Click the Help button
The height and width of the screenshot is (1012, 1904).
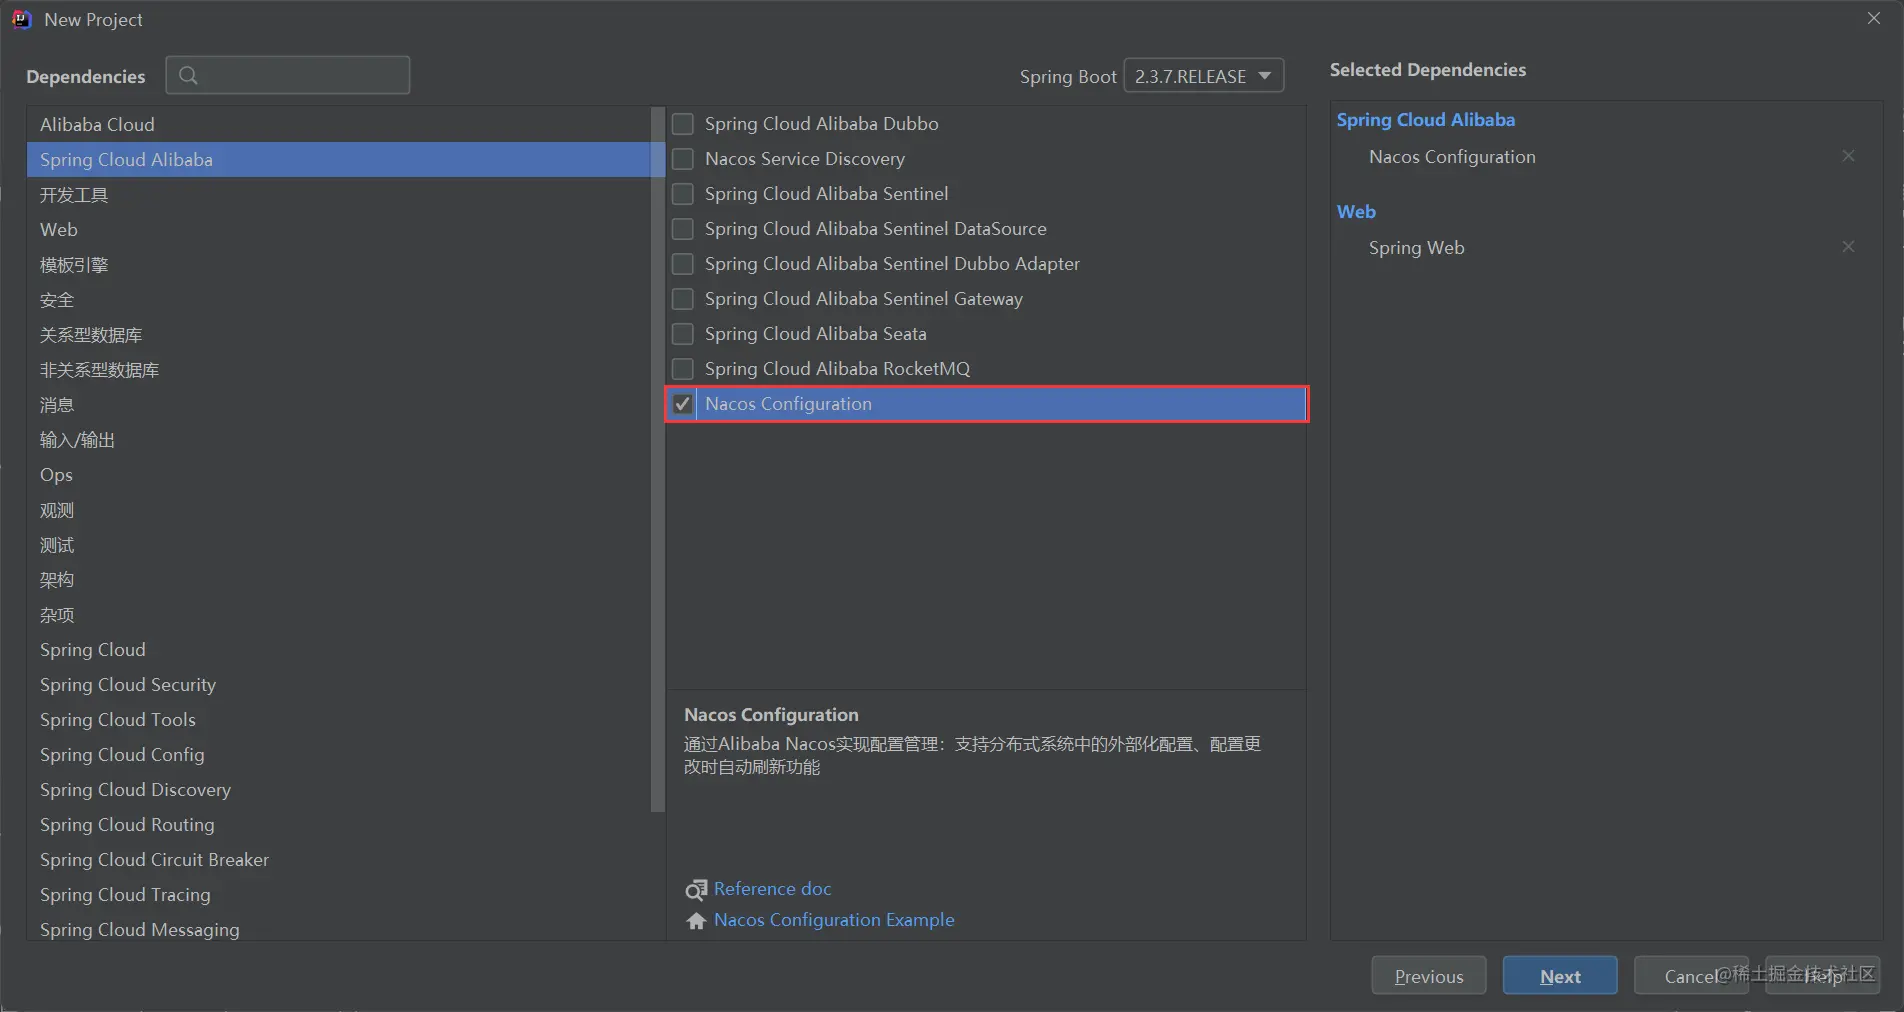point(1822,976)
